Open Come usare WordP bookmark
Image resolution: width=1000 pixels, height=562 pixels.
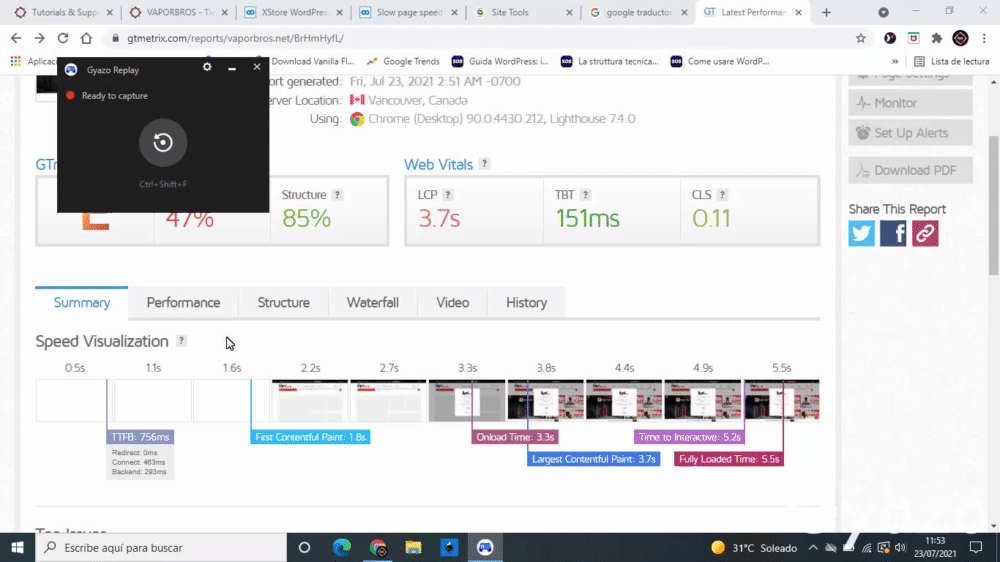pos(719,61)
